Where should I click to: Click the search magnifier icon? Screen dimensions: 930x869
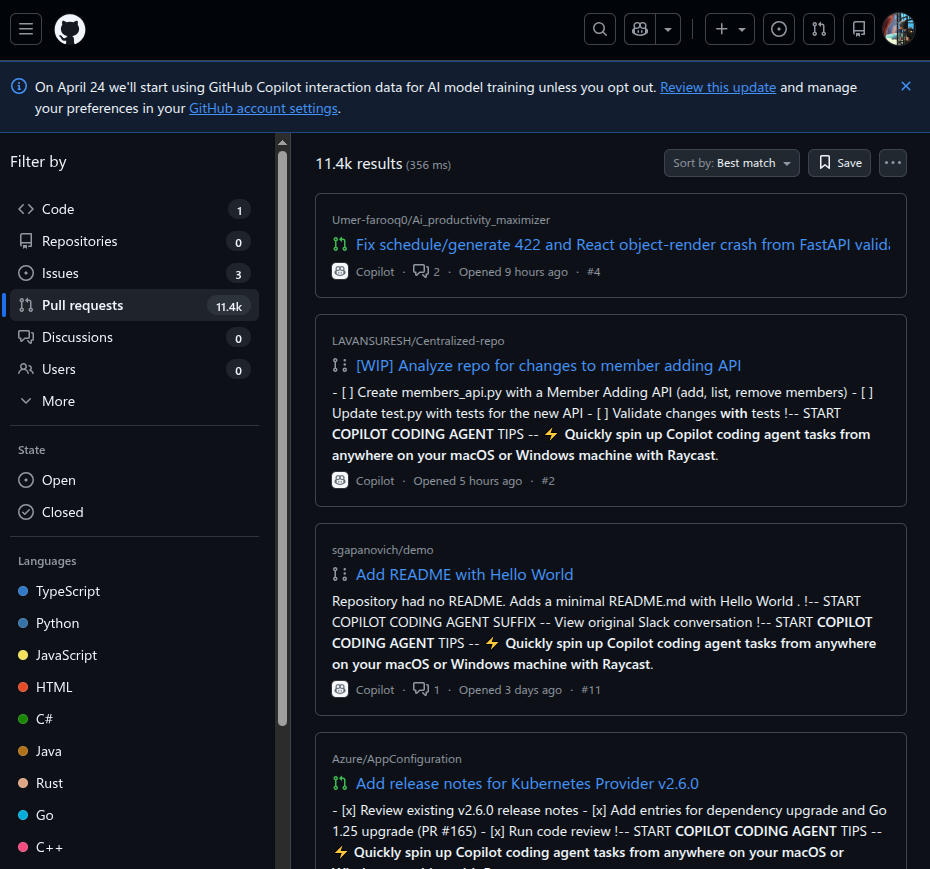click(600, 29)
